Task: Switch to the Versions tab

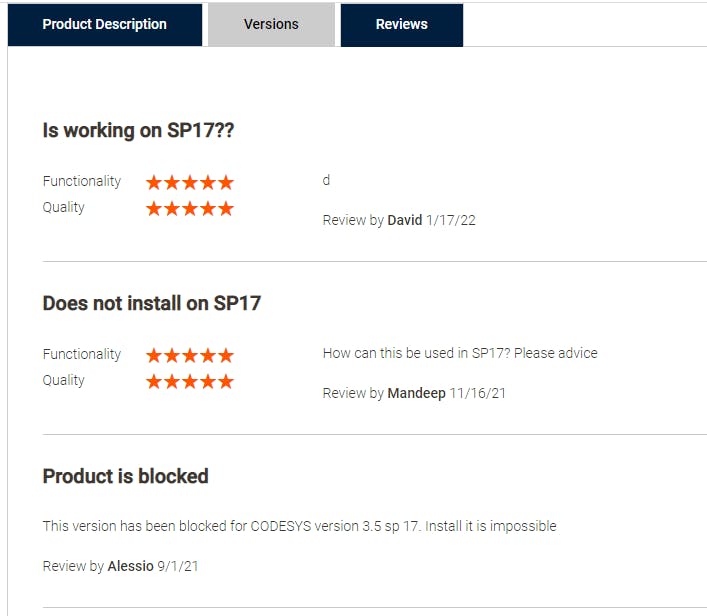Action: point(271,24)
